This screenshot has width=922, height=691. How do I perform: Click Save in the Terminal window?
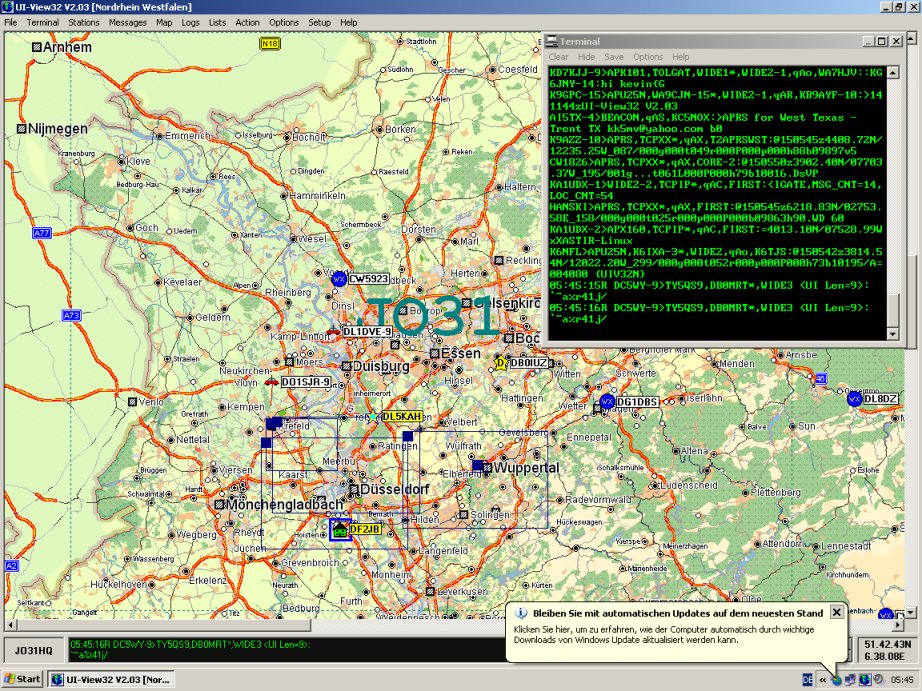(x=614, y=57)
